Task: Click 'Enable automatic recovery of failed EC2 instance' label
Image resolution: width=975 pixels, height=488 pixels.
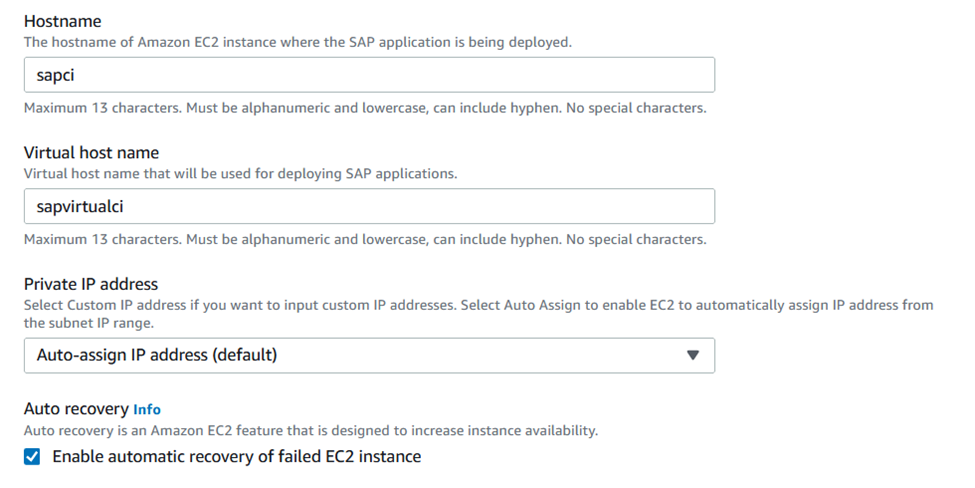Action: pyautogui.click(x=236, y=457)
